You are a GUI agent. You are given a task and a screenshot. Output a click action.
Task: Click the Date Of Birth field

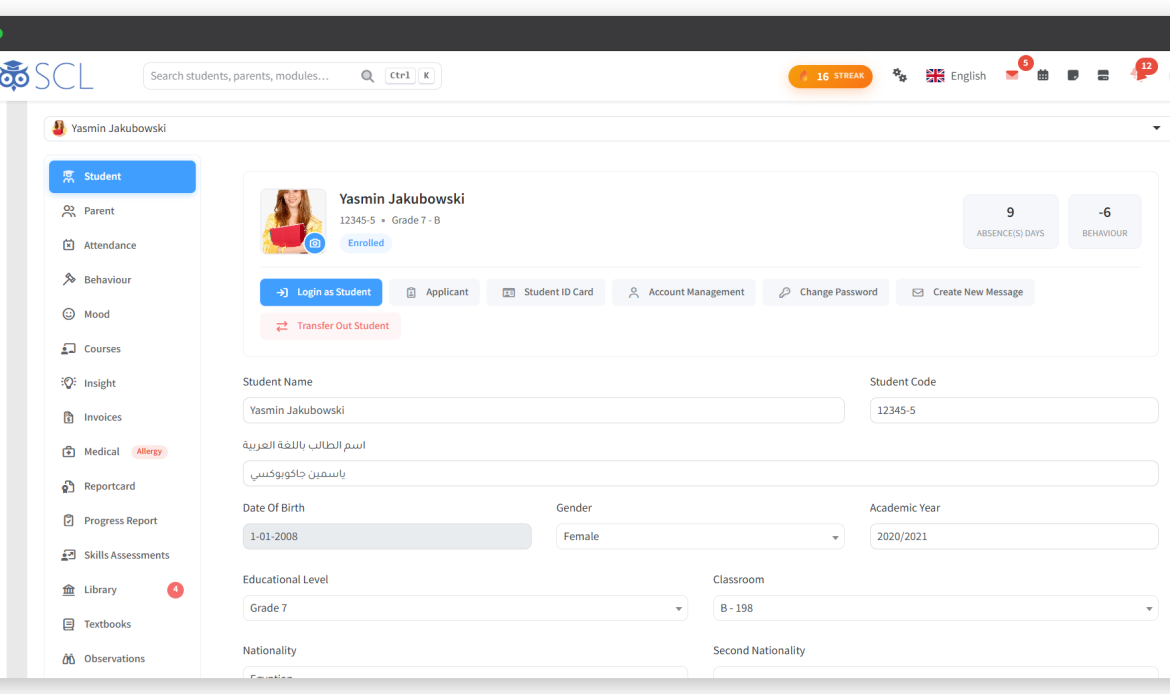(387, 537)
